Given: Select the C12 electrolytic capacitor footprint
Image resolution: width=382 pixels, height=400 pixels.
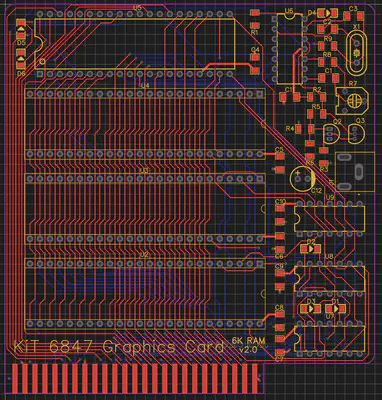Looking at the screenshot, I should 303,179.
